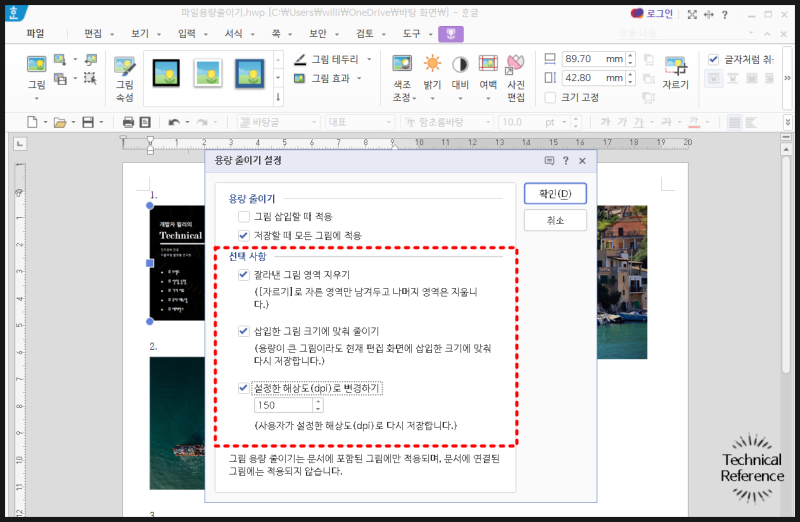Click the 취소 button
Image resolution: width=800 pixels, height=522 pixels.
[555, 220]
